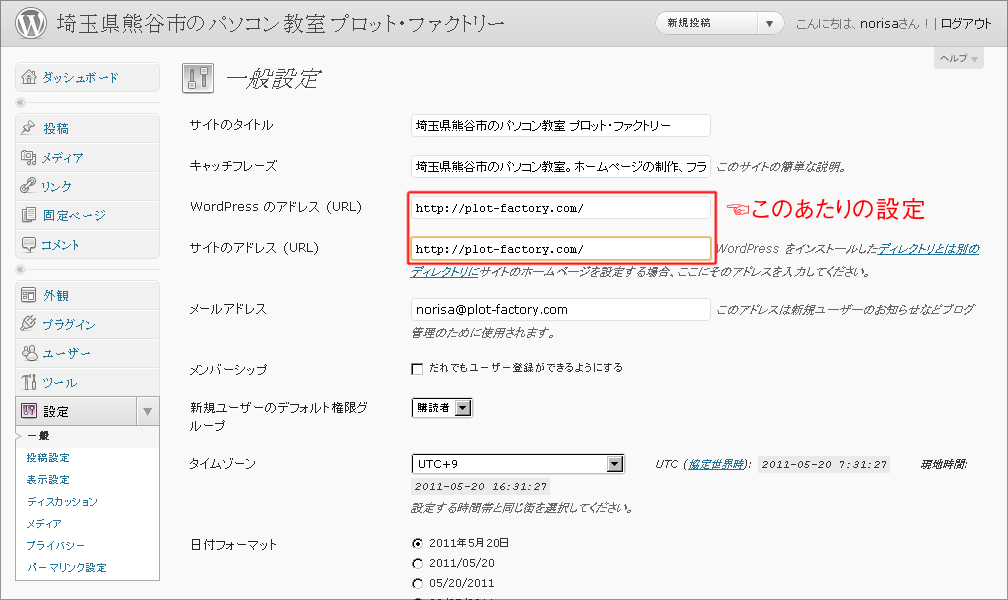The height and width of the screenshot is (600, 1008).
Task: Open the ヘルプ help tab
Action: click(958, 59)
